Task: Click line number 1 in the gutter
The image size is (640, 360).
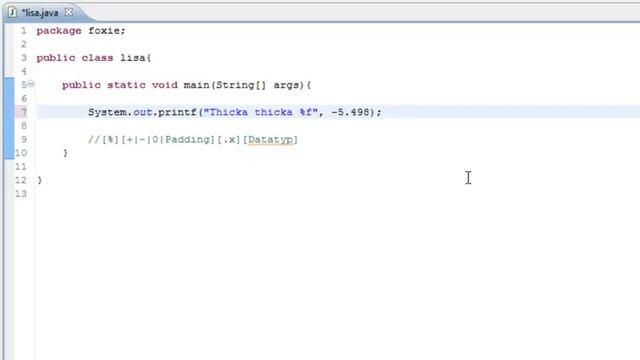Action: 24,31
